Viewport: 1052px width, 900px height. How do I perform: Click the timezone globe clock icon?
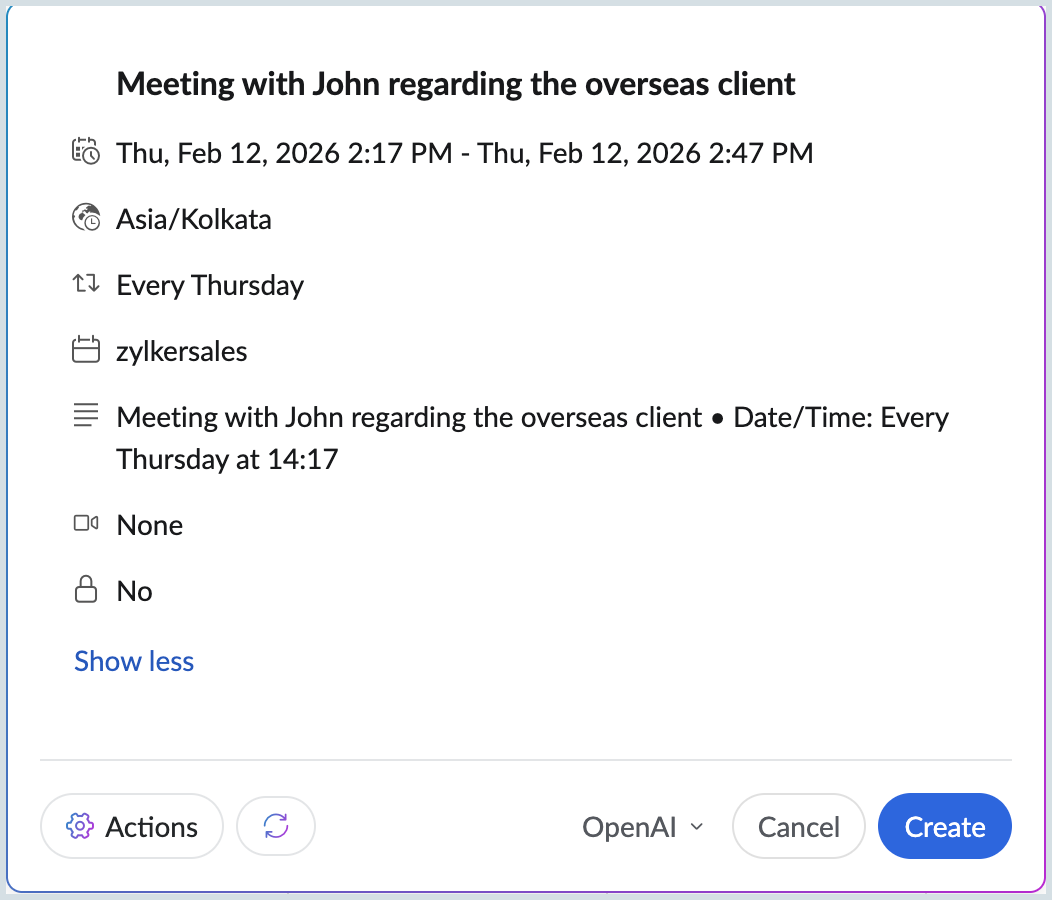click(x=87, y=218)
